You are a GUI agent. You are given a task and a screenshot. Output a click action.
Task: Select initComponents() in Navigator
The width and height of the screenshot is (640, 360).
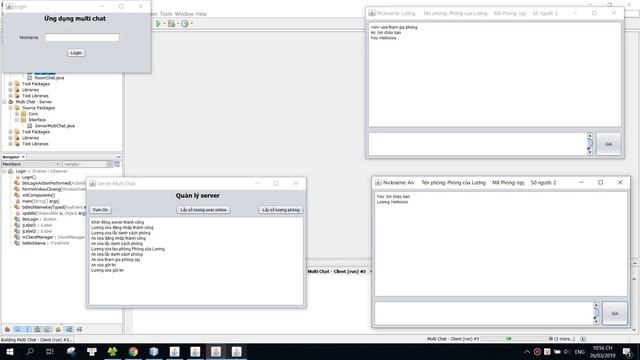(x=38, y=195)
